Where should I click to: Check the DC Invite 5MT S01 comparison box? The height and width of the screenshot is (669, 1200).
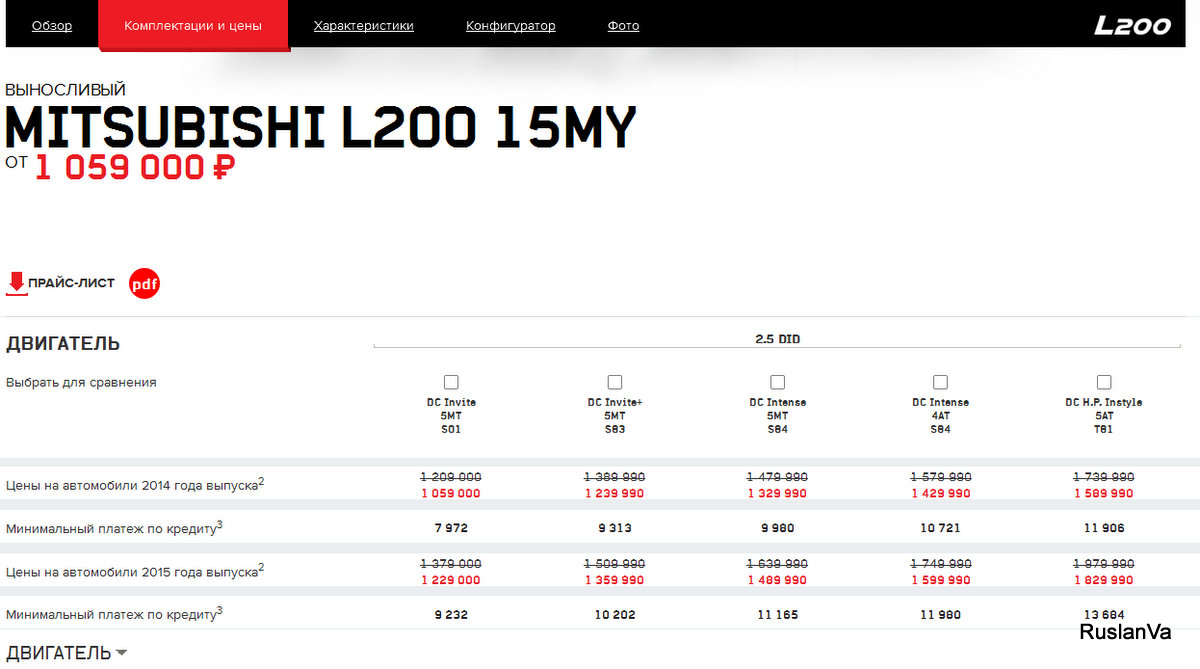451,382
